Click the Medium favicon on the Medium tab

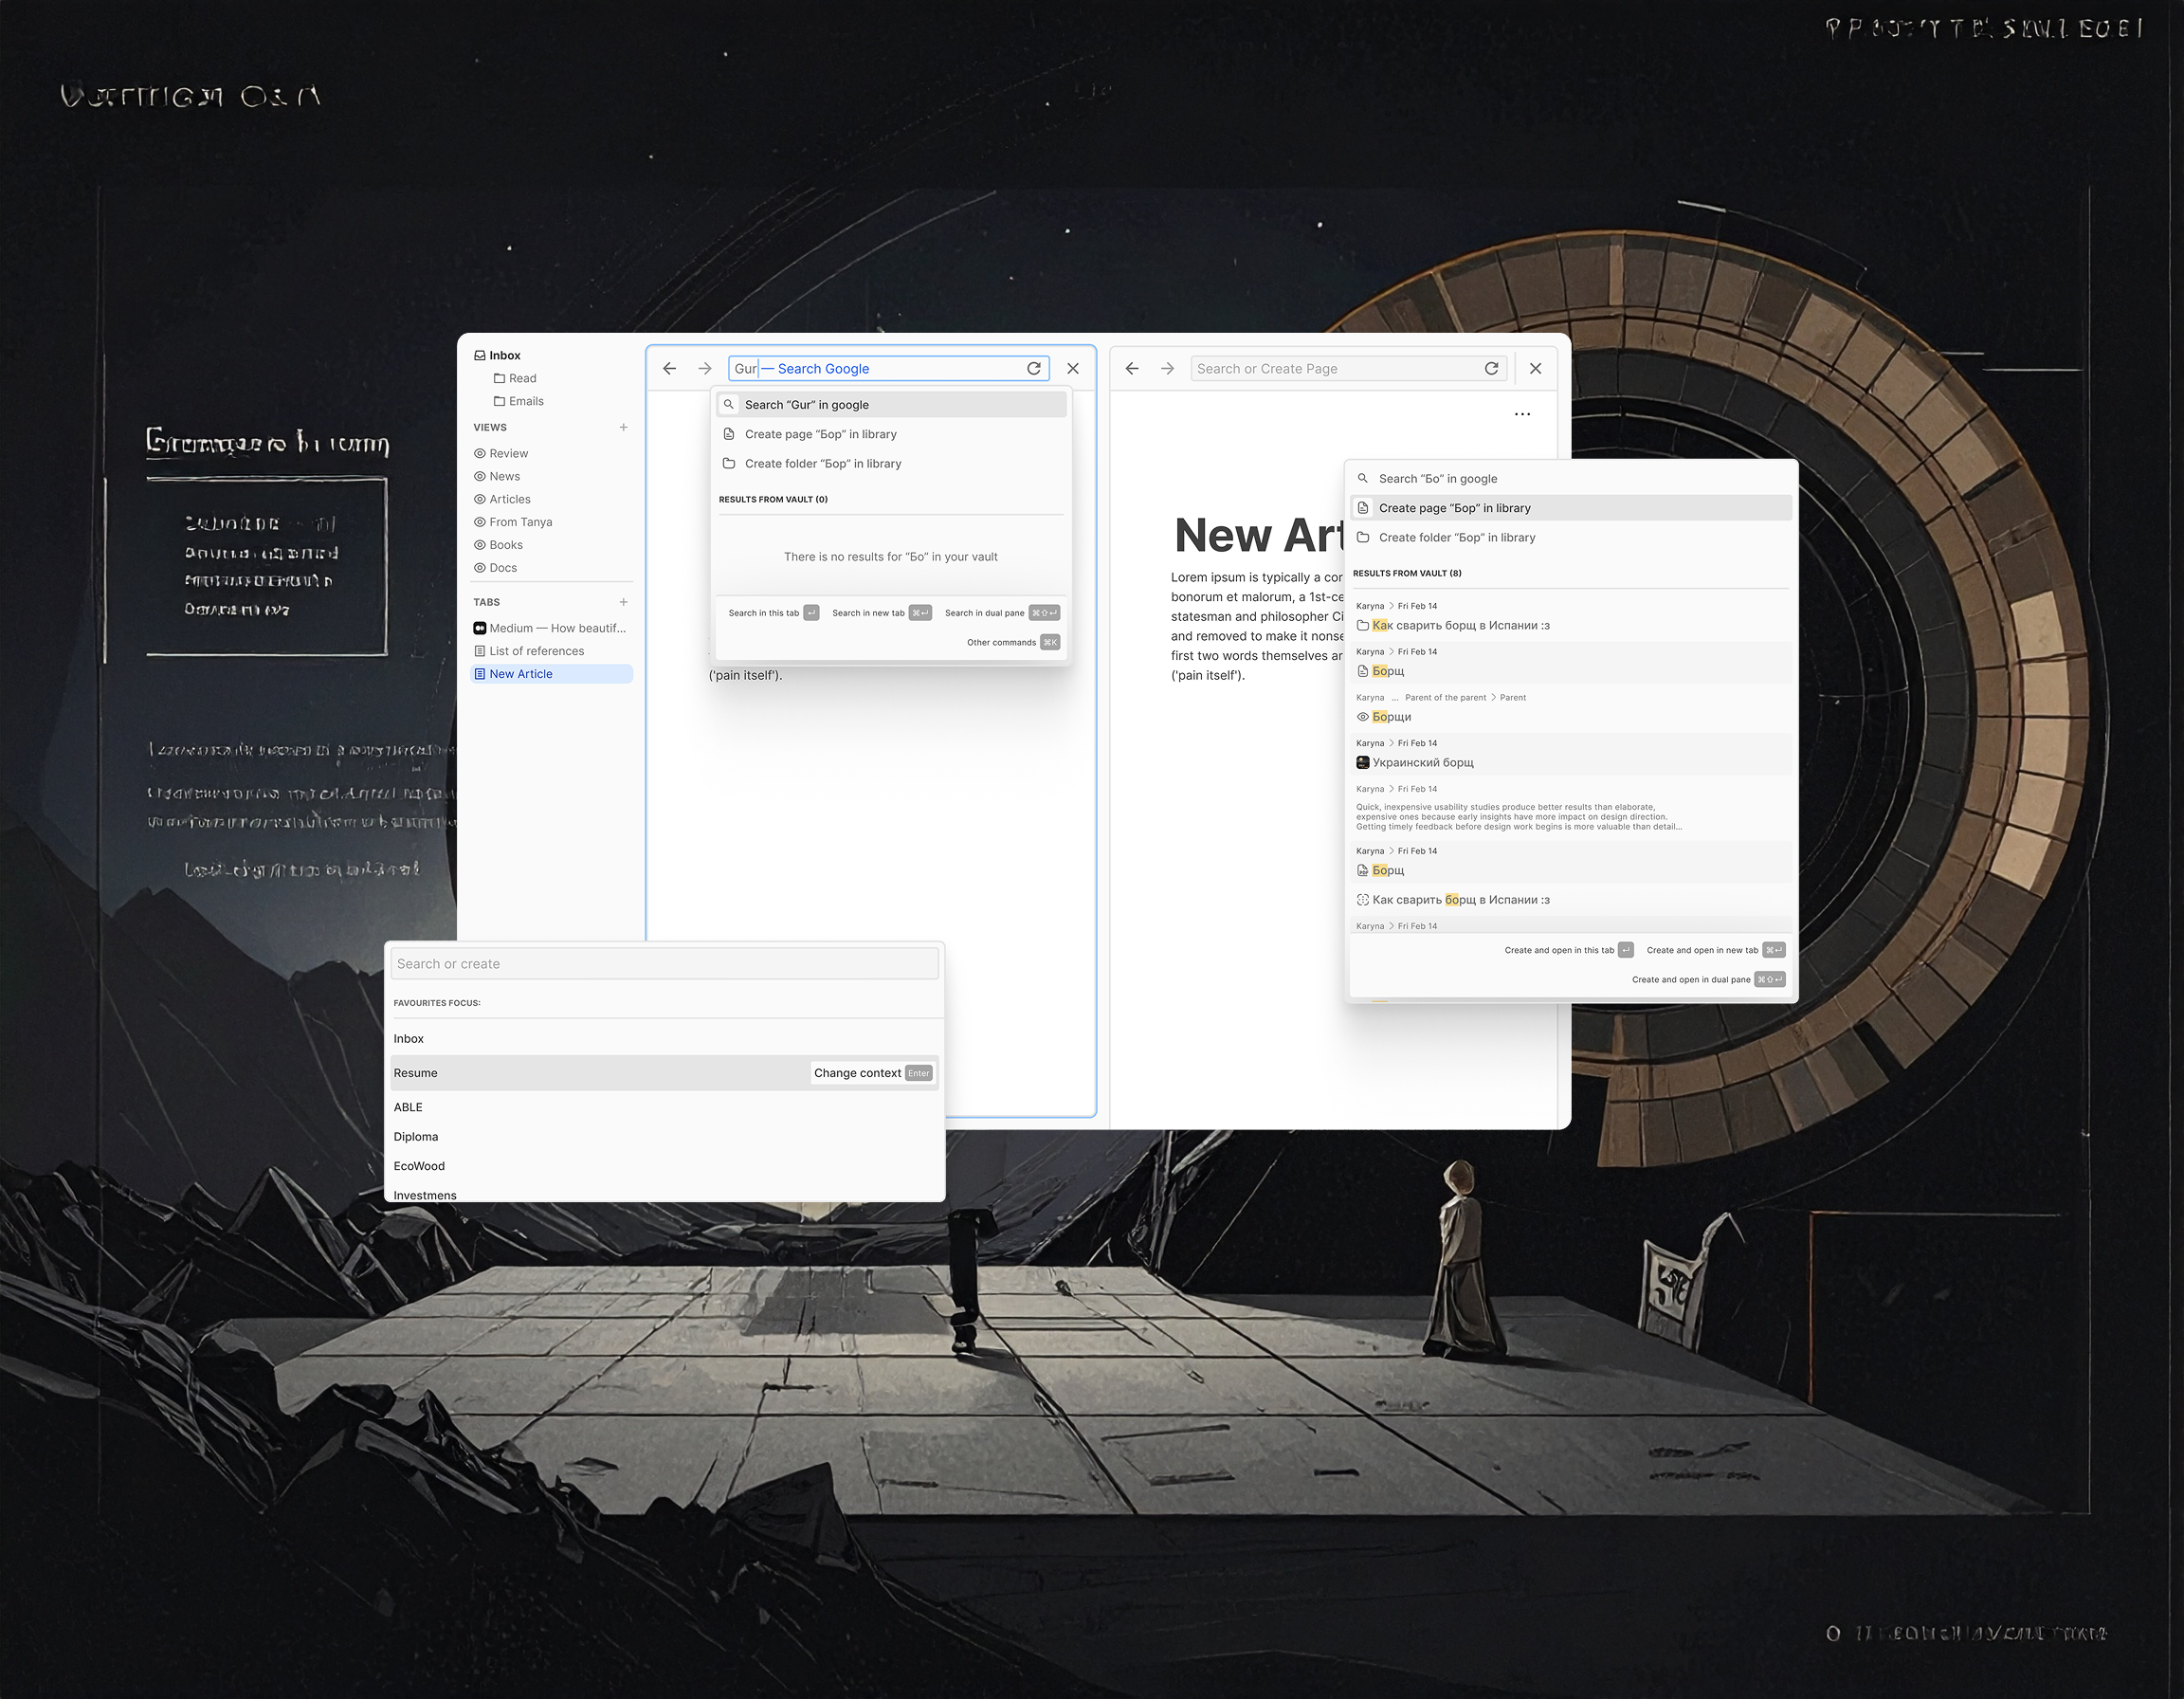[481, 628]
